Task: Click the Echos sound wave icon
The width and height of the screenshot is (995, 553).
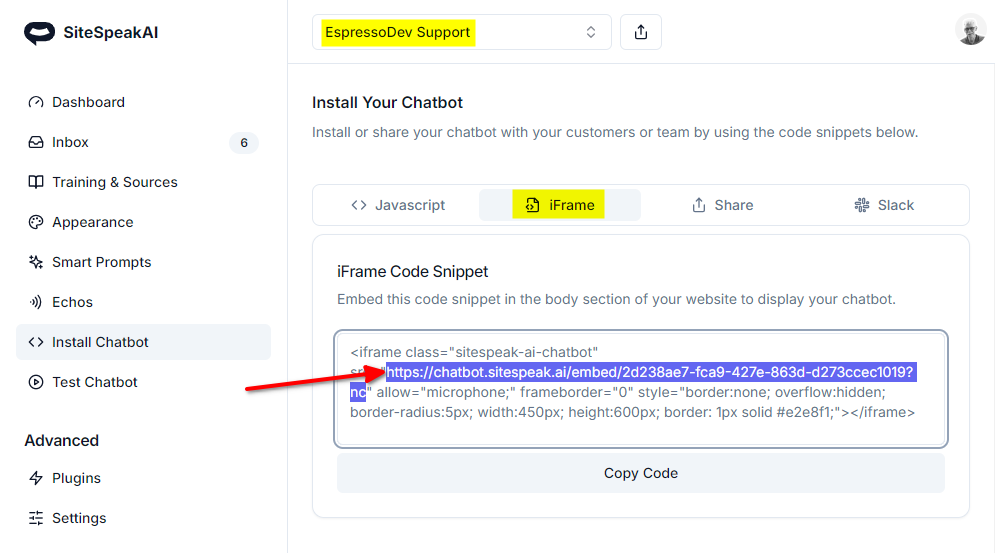Action: (36, 302)
